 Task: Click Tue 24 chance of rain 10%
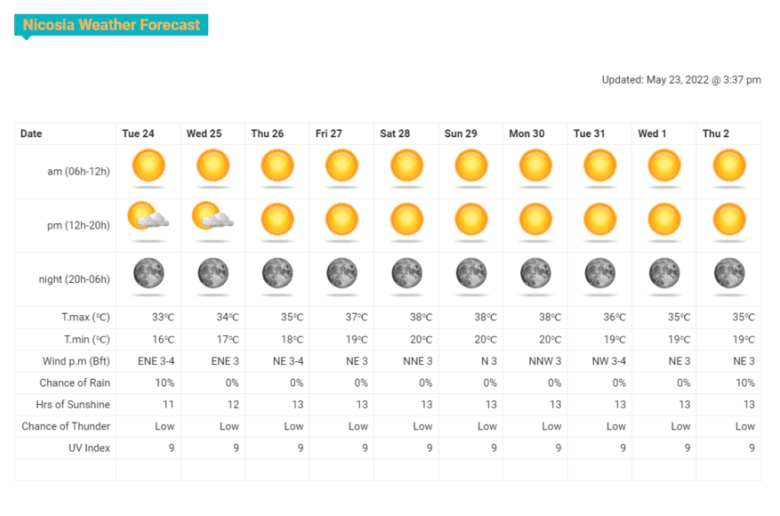(x=165, y=383)
